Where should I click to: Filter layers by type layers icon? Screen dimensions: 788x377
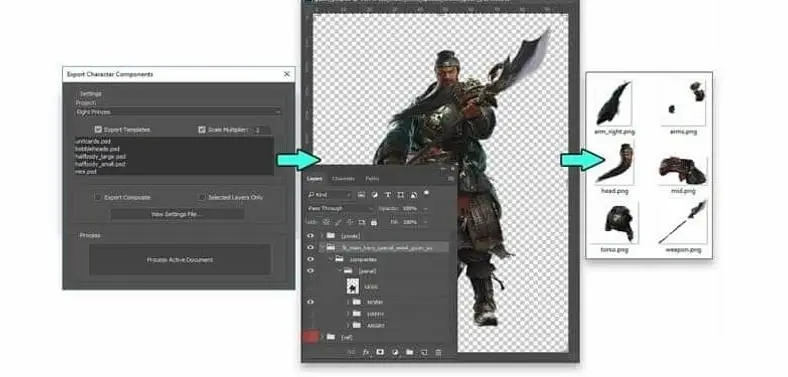point(387,195)
